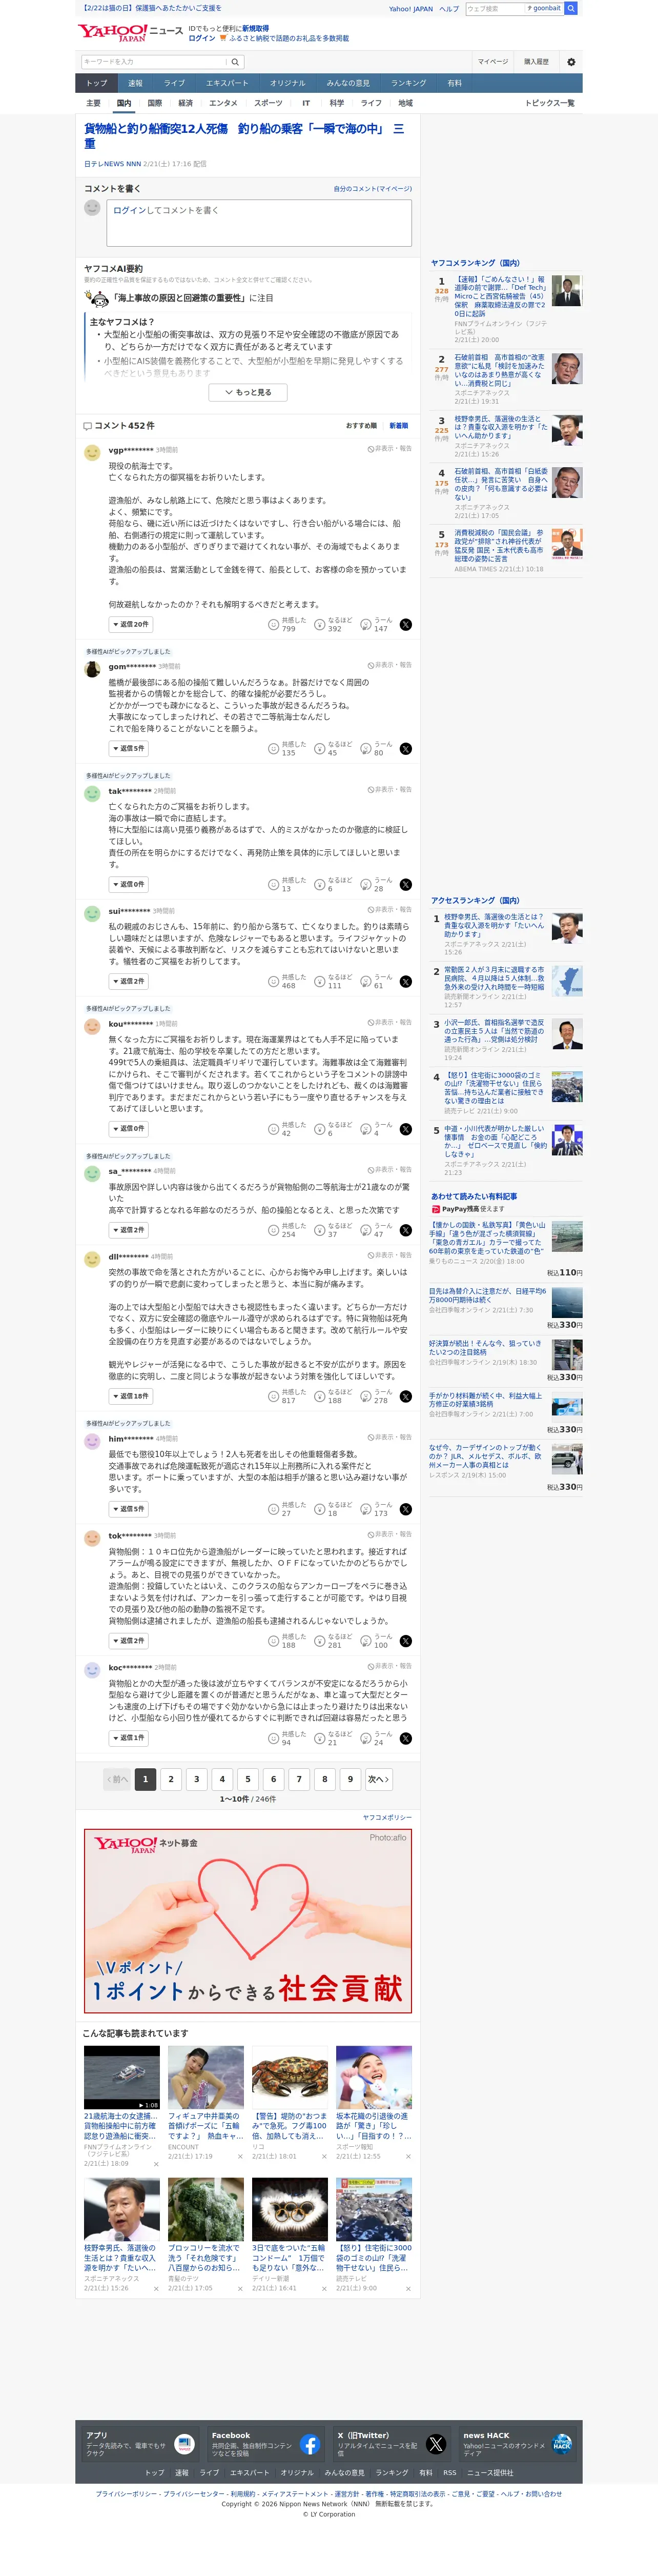Viewport: 658px width, 2576px height.
Task: Click the ウェブ検索 input field
Action: [x=495, y=8]
